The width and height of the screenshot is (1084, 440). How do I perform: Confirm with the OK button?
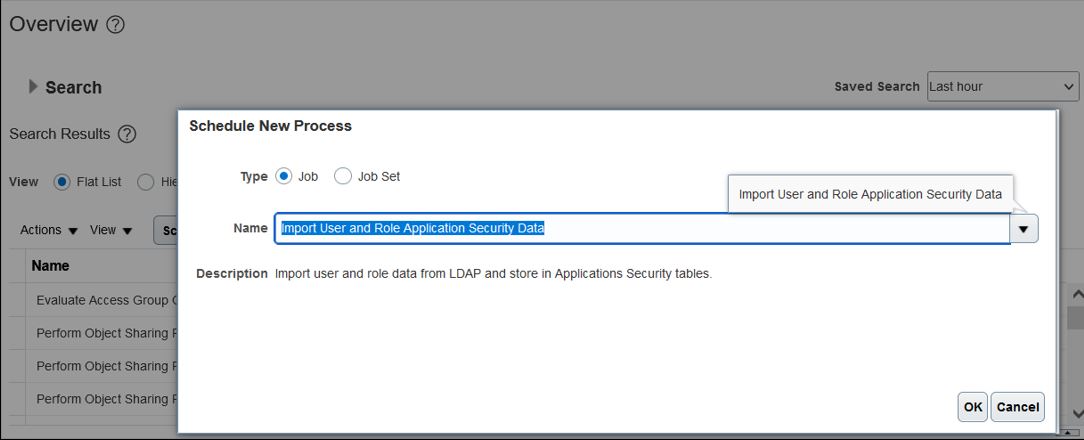[973, 407]
